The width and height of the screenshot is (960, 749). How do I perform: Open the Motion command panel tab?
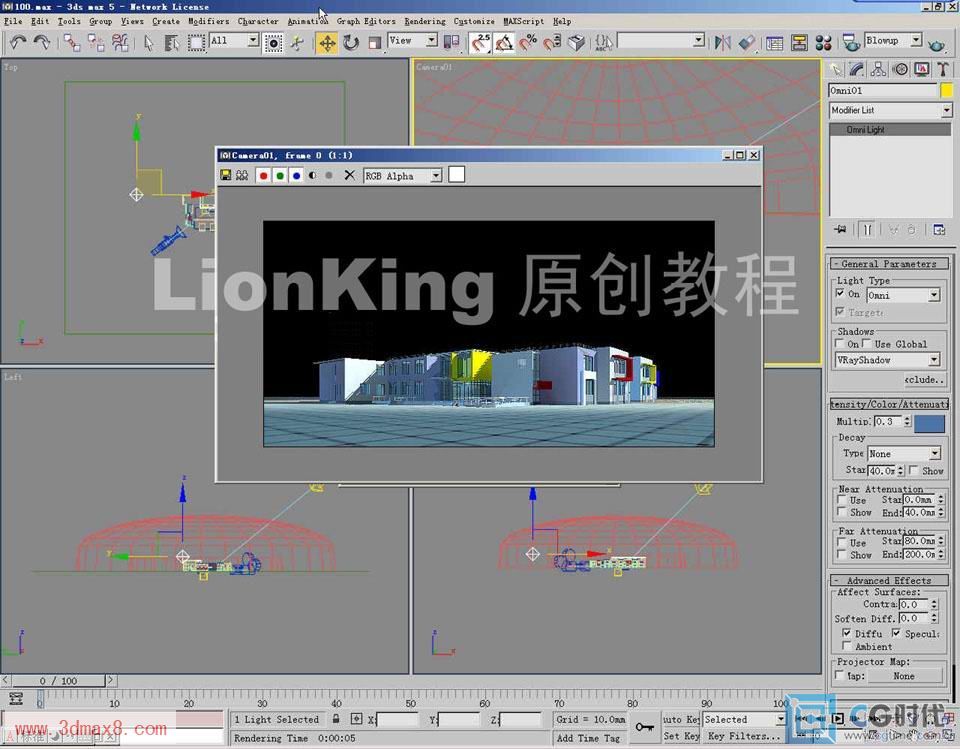click(900, 69)
